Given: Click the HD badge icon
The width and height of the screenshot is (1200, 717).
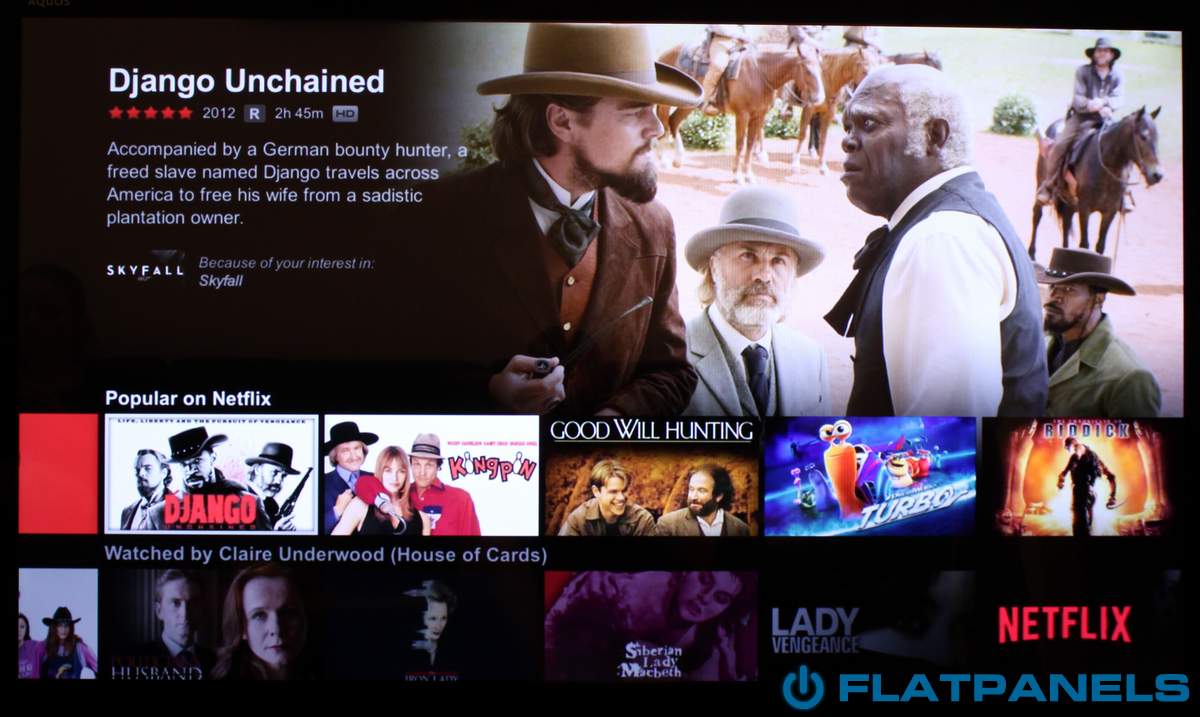Looking at the screenshot, I should click(x=345, y=114).
